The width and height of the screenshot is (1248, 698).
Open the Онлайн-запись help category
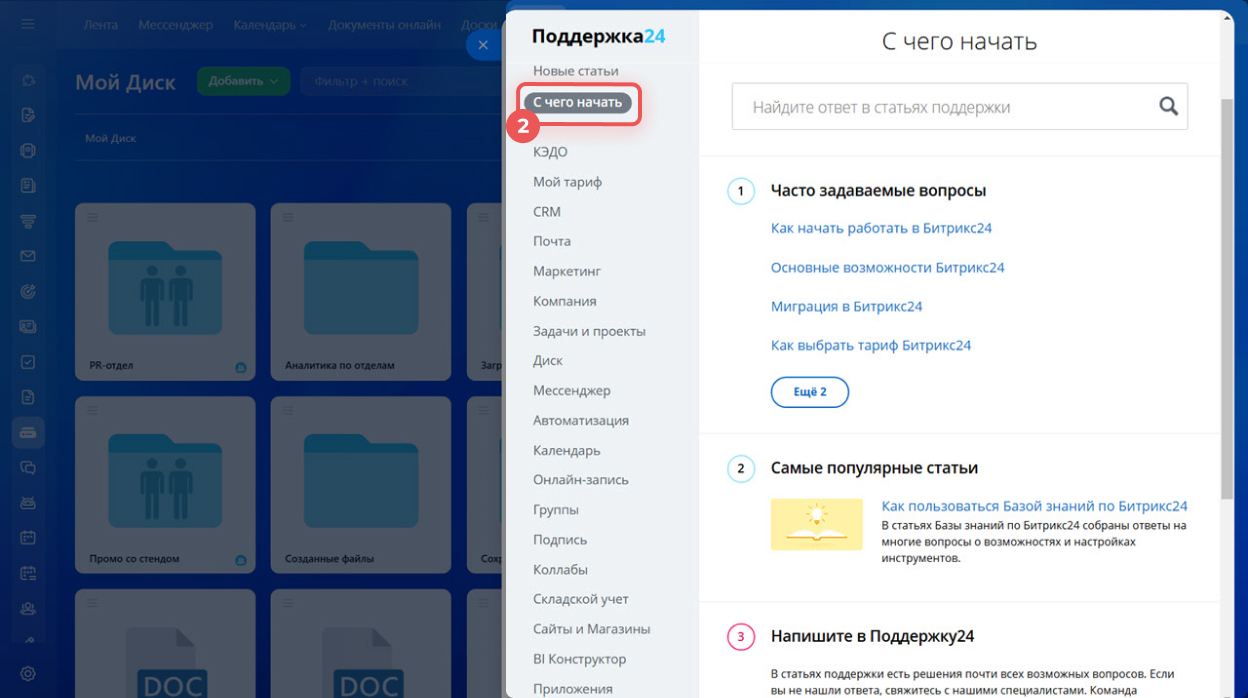pos(581,480)
